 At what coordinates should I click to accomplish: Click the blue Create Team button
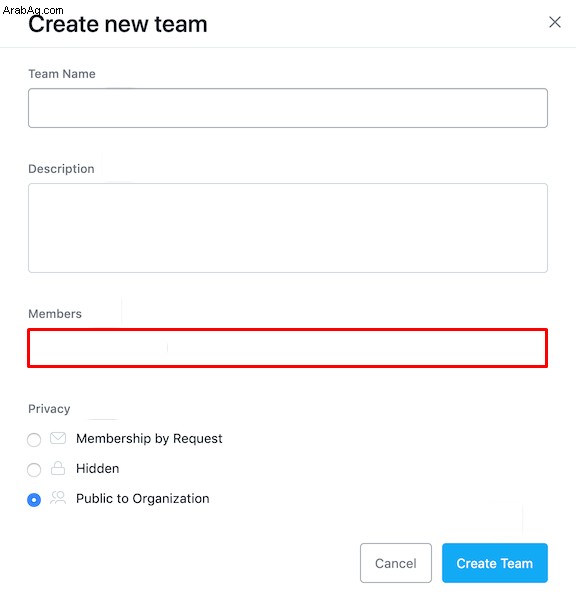coord(495,563)
